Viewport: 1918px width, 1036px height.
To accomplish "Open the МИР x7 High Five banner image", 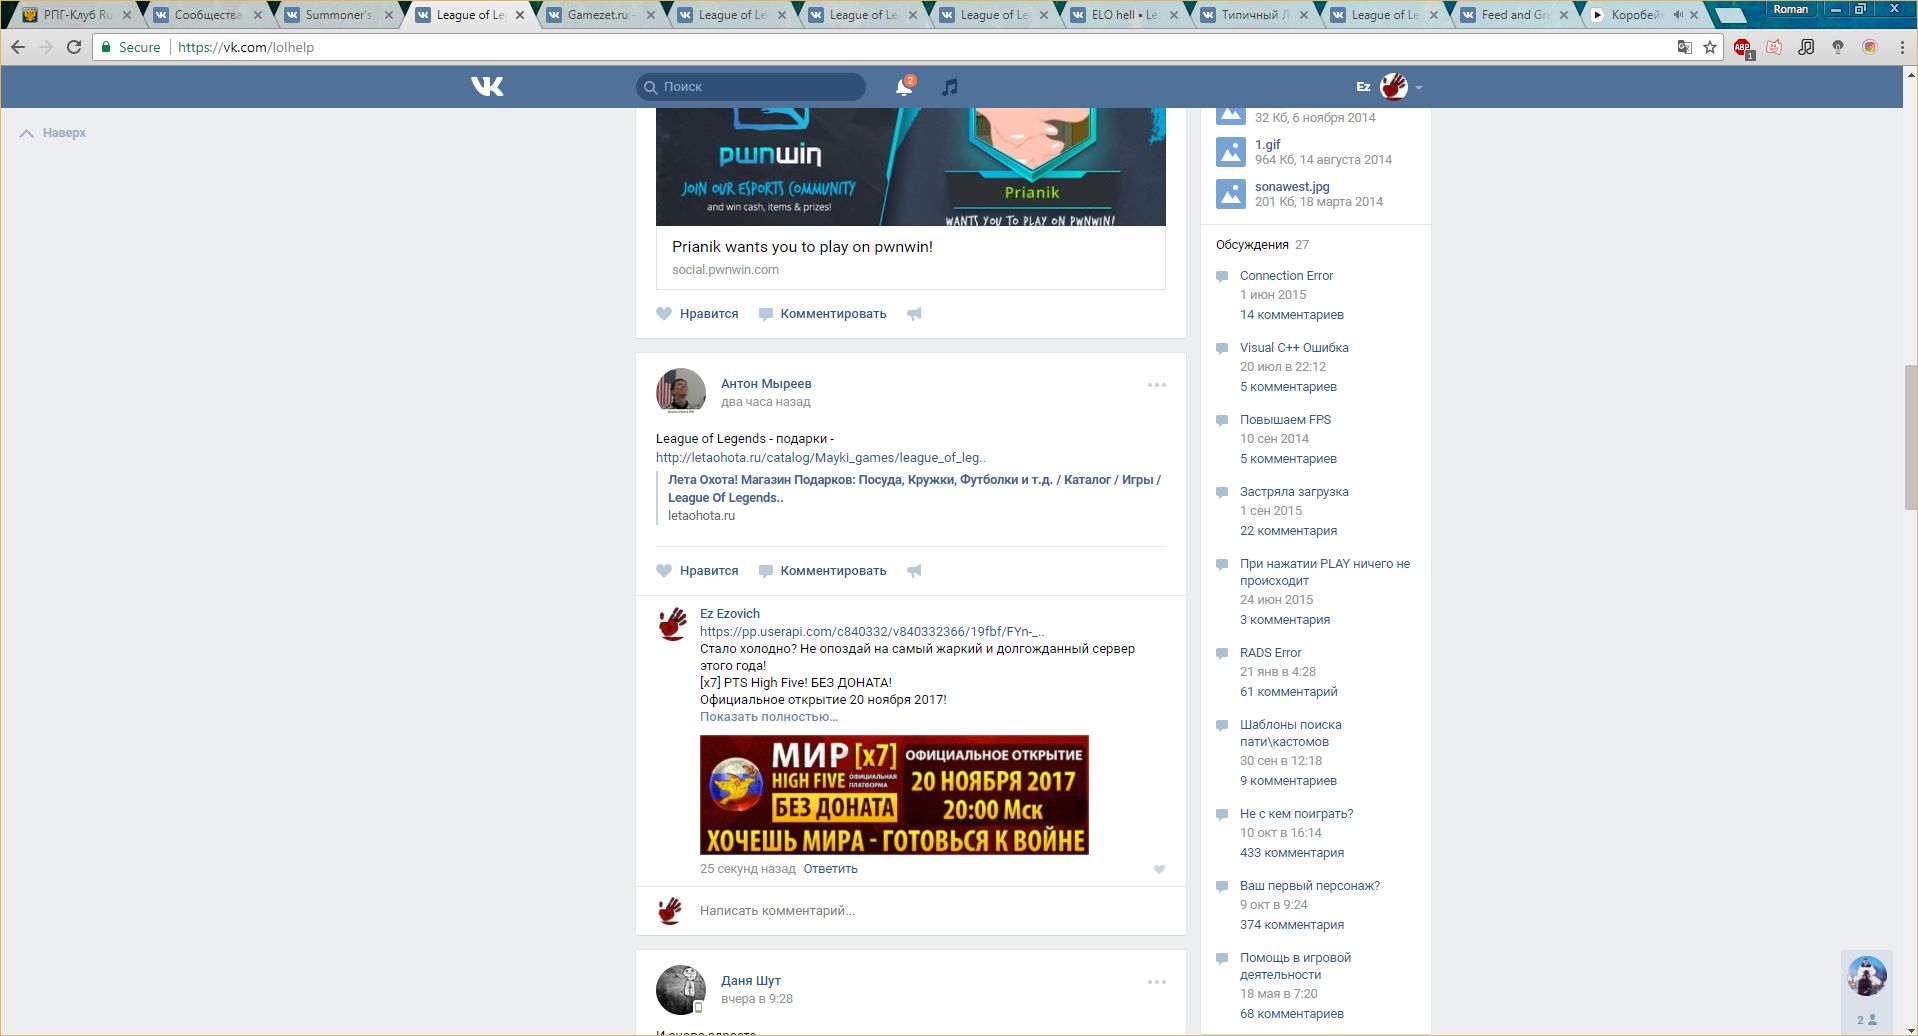I will [894, 795].
